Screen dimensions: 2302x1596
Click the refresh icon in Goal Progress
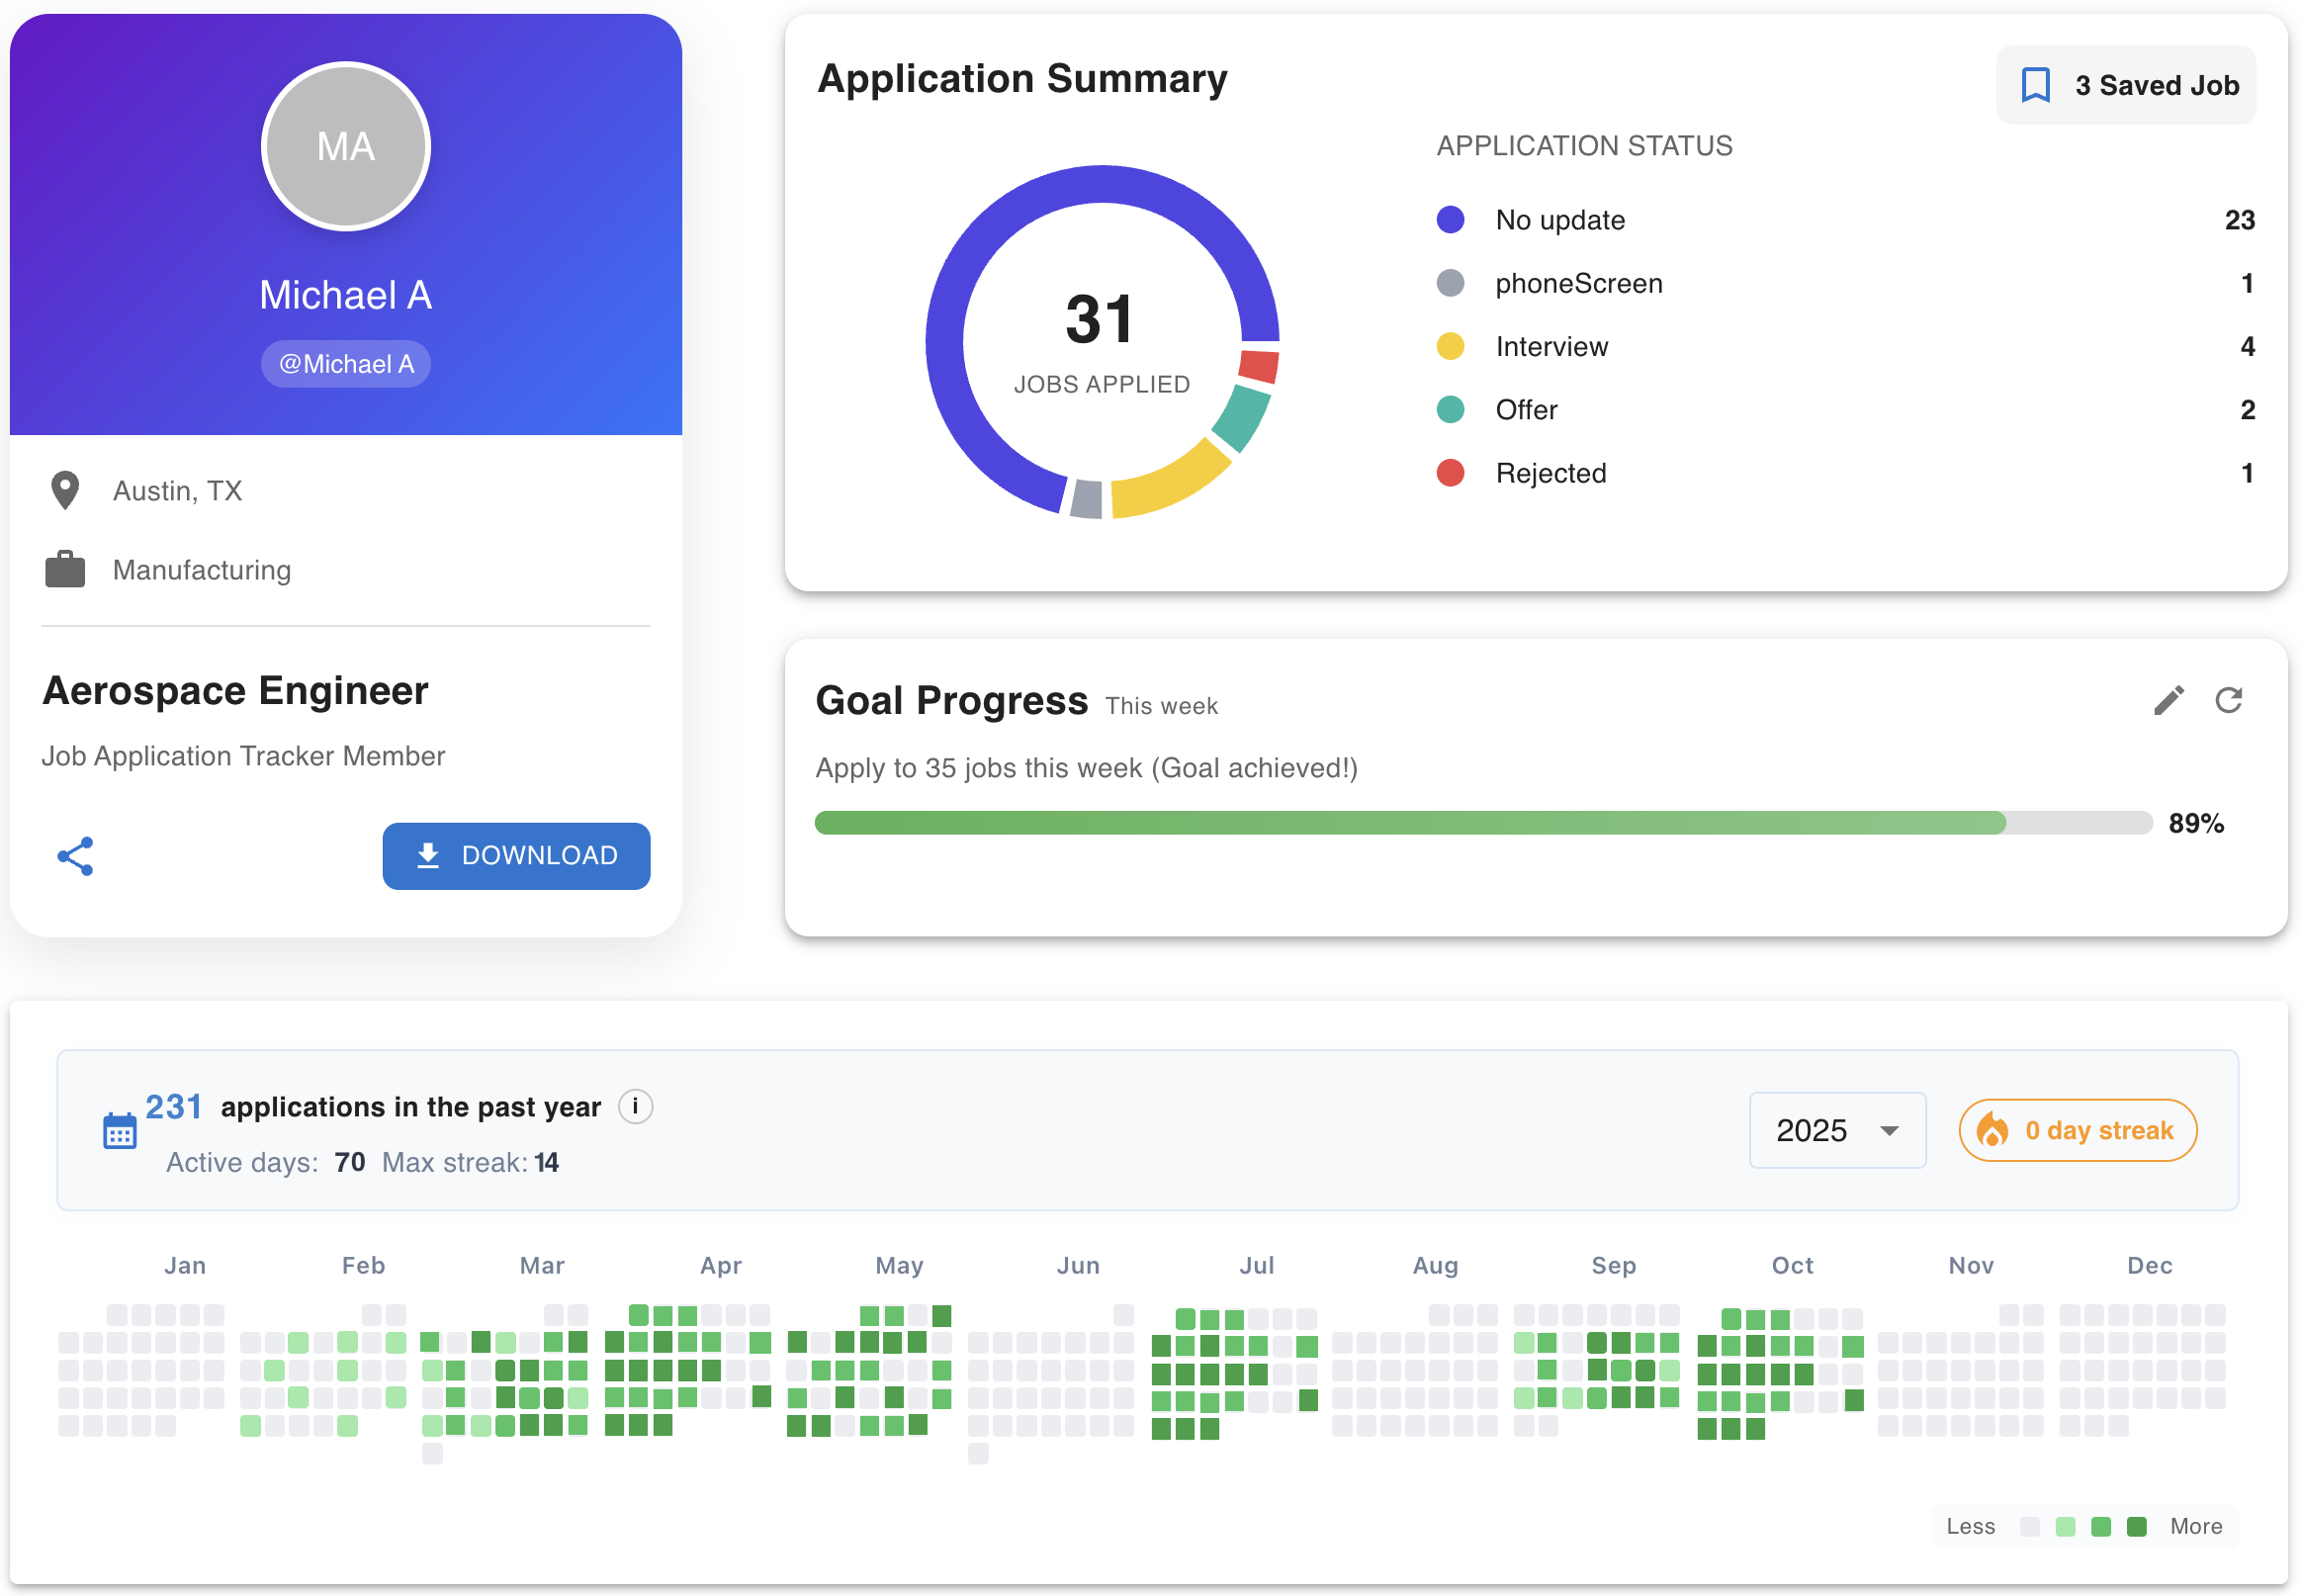coord(2231,700)
